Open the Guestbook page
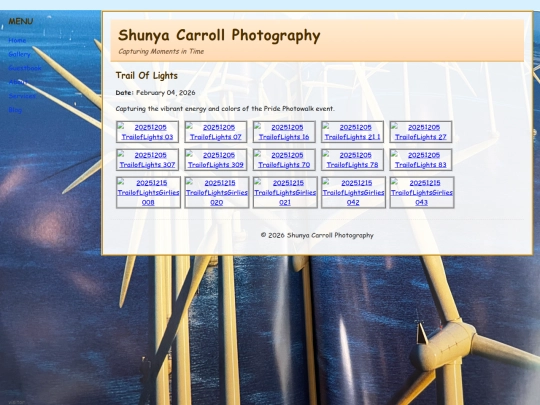This screenshot has height=405, width=540. click(25, 68)
